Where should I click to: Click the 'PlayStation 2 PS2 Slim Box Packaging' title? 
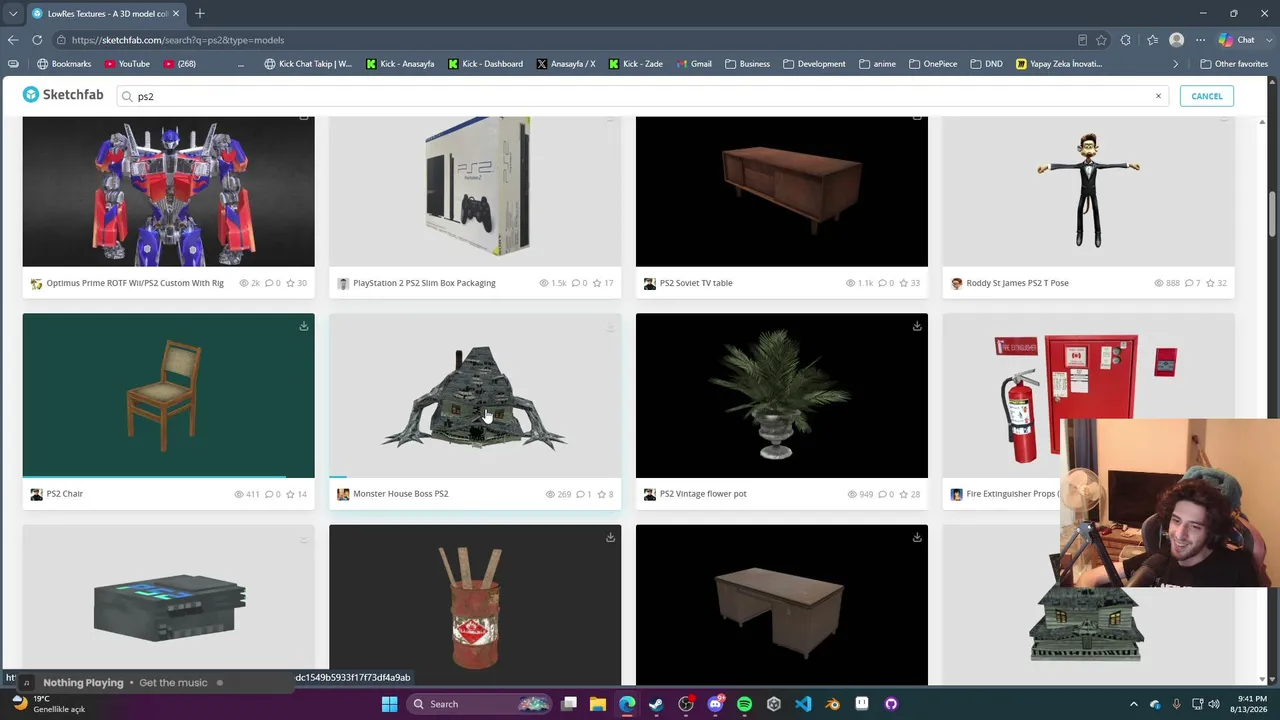point(424,283)
